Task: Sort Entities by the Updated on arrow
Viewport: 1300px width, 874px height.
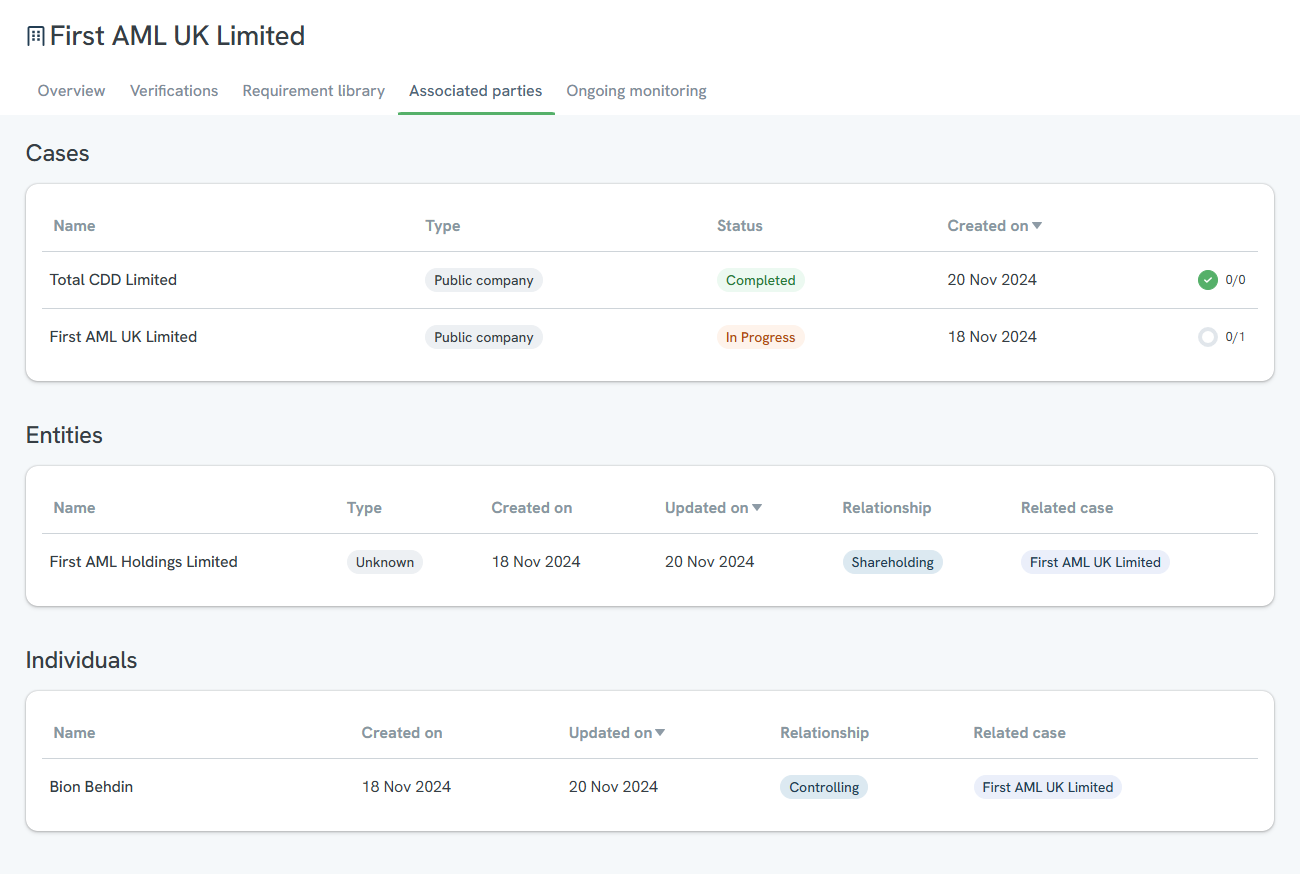Action: click(x=757, y=508)
